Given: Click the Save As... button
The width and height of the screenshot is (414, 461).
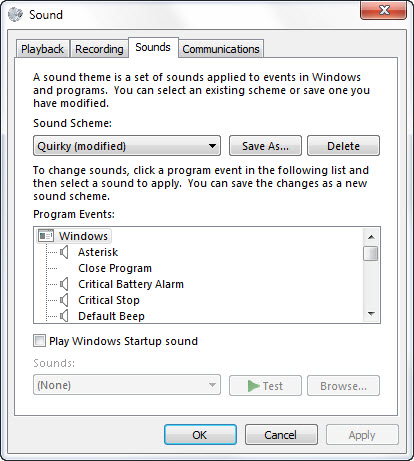Looking at the screenshot, I should click(x=265, y=146).
